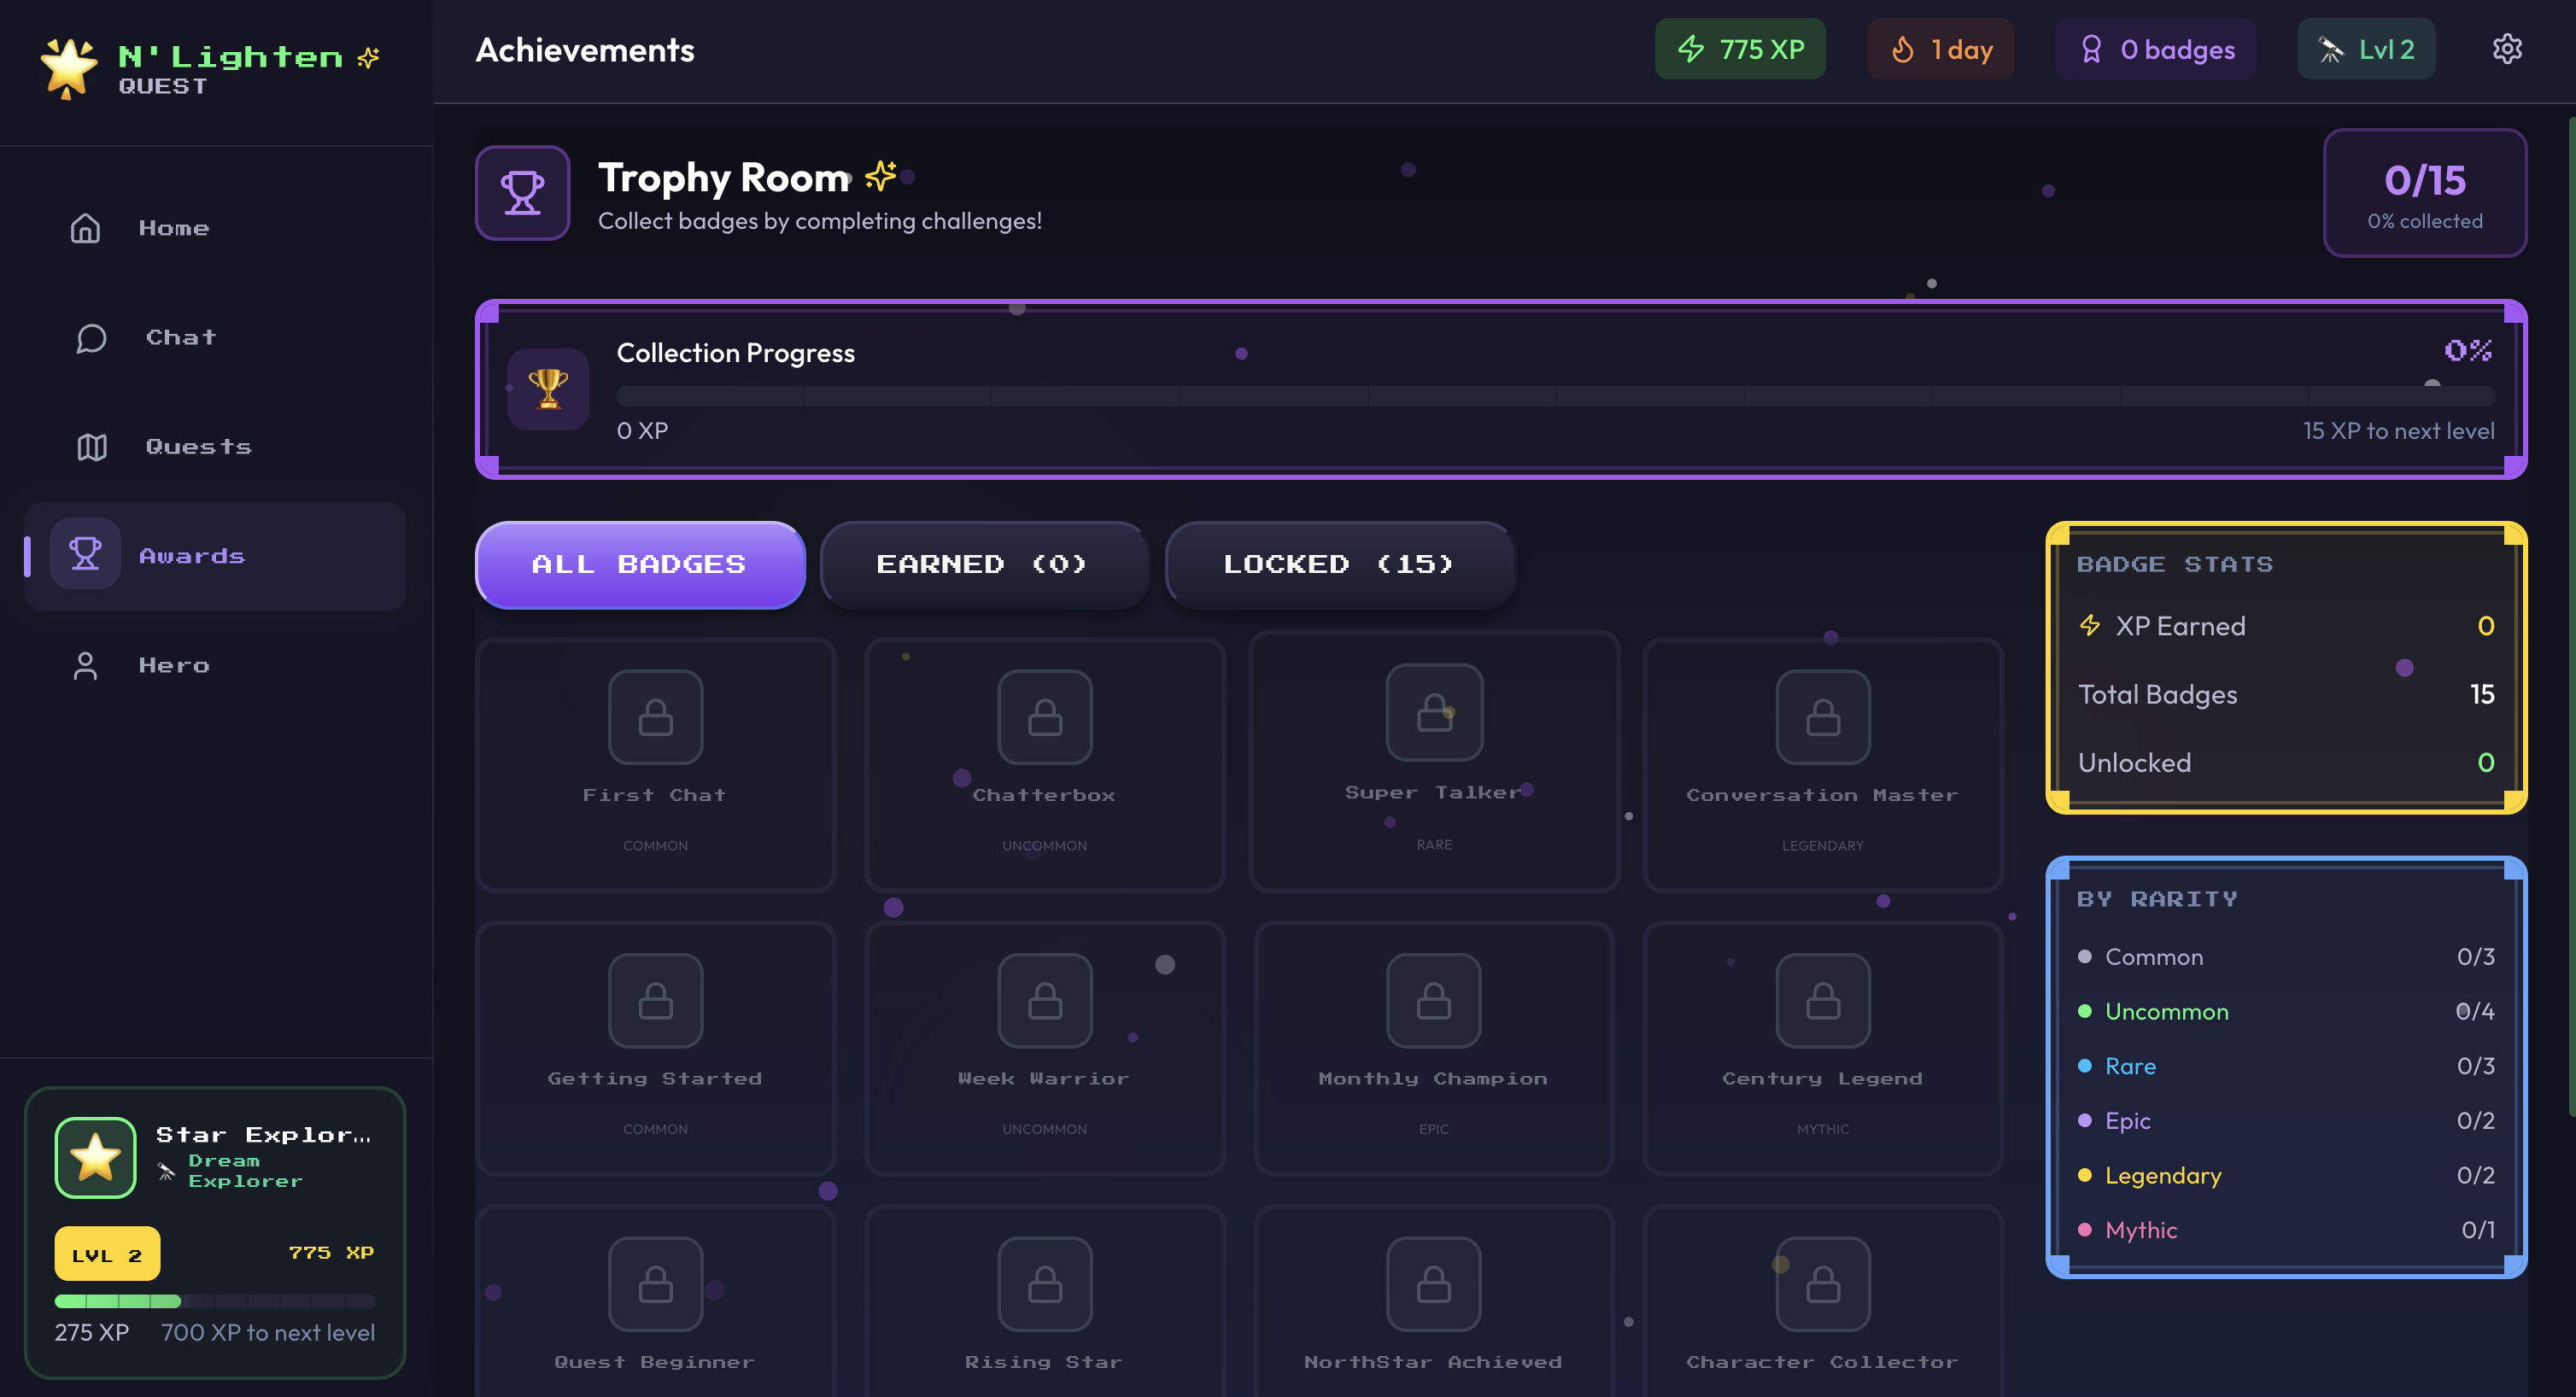The width and height of the screenshot is (2576, 1397).
Task: Open the Hero profile section
Action: coord(174,664)
